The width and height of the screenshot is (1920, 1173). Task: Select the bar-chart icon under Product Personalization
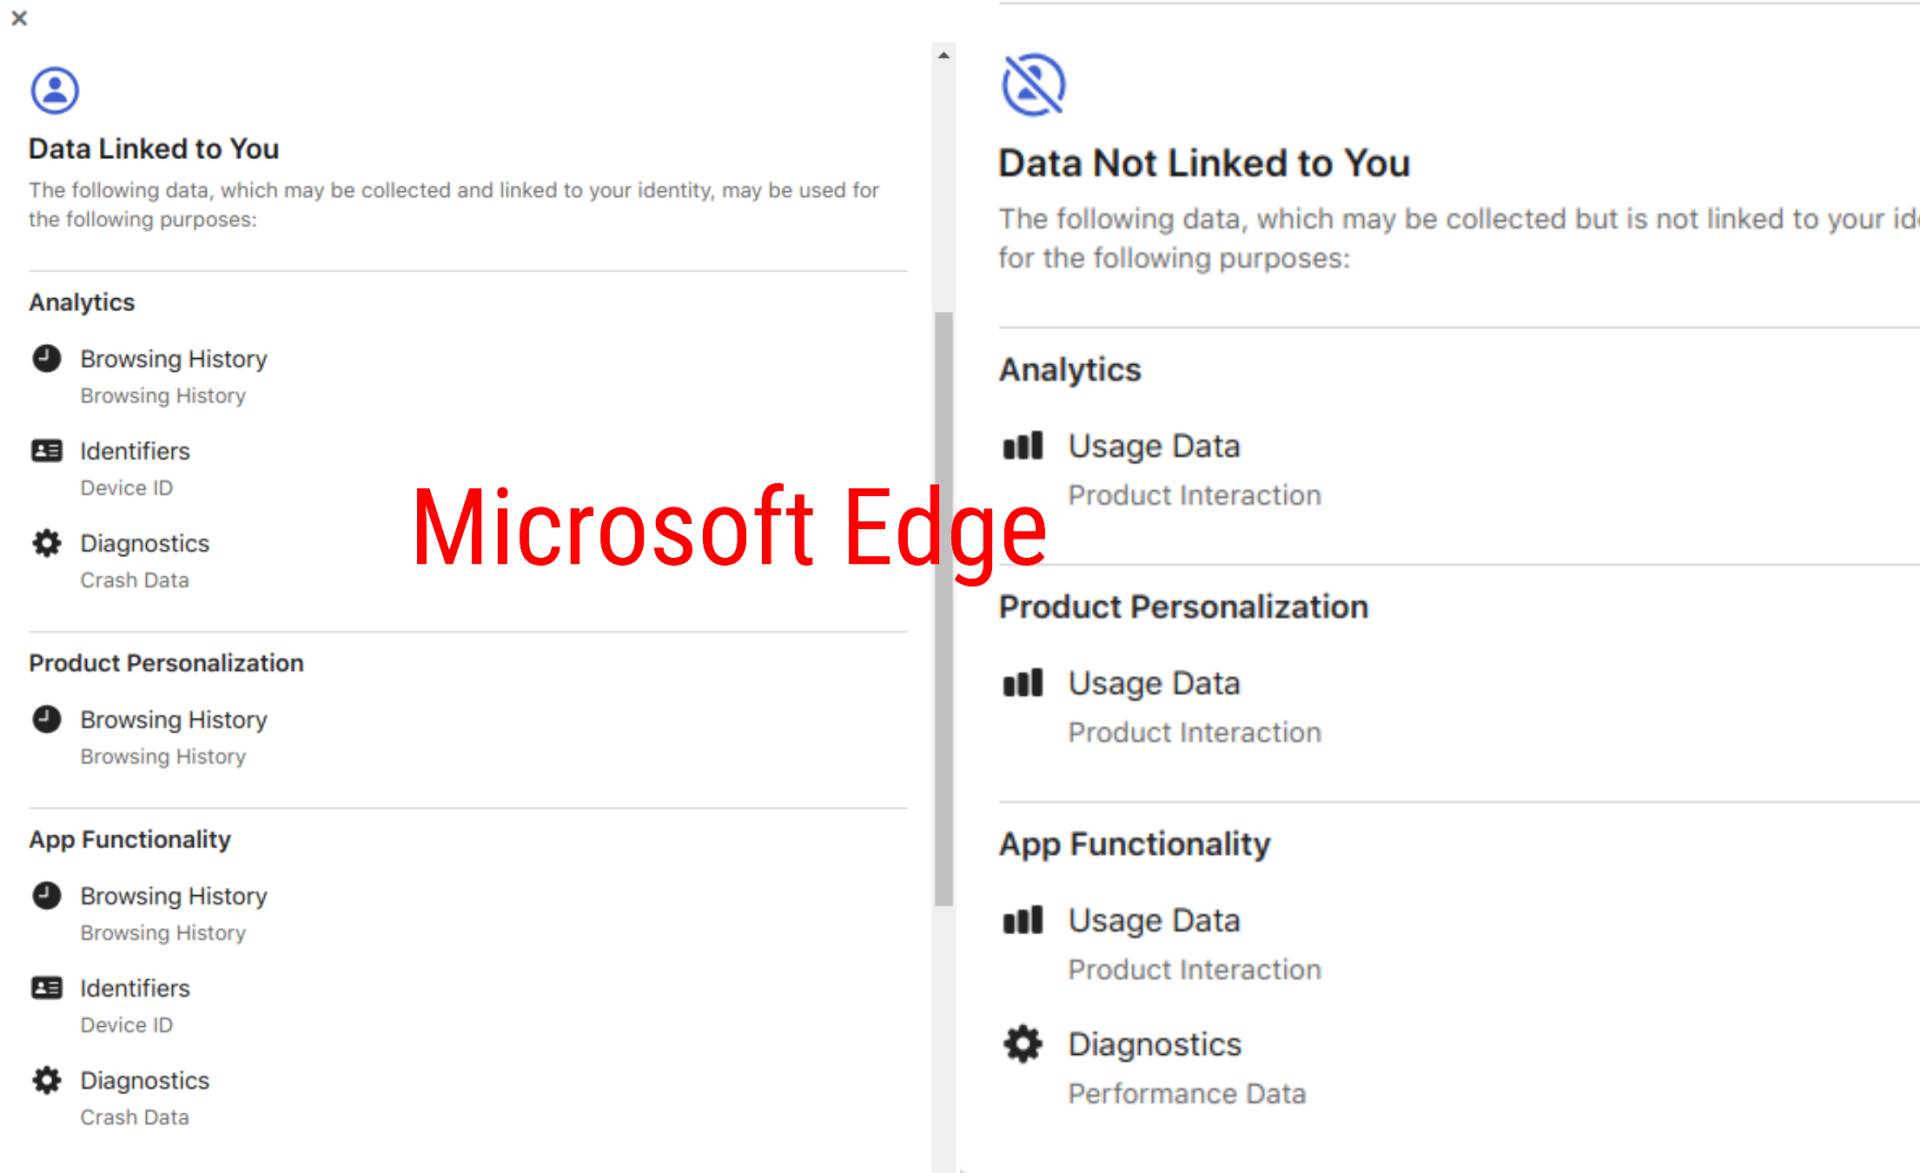coord(1022,684)
